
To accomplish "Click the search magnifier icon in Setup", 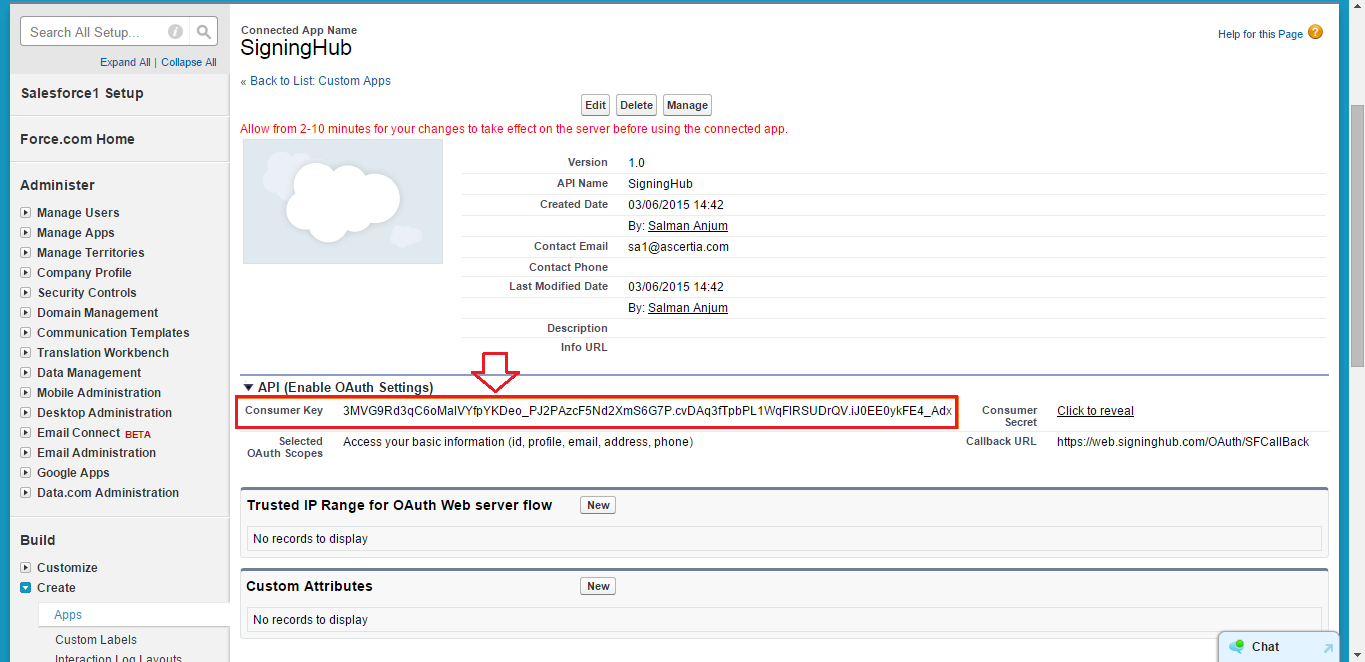I will 203,32.
